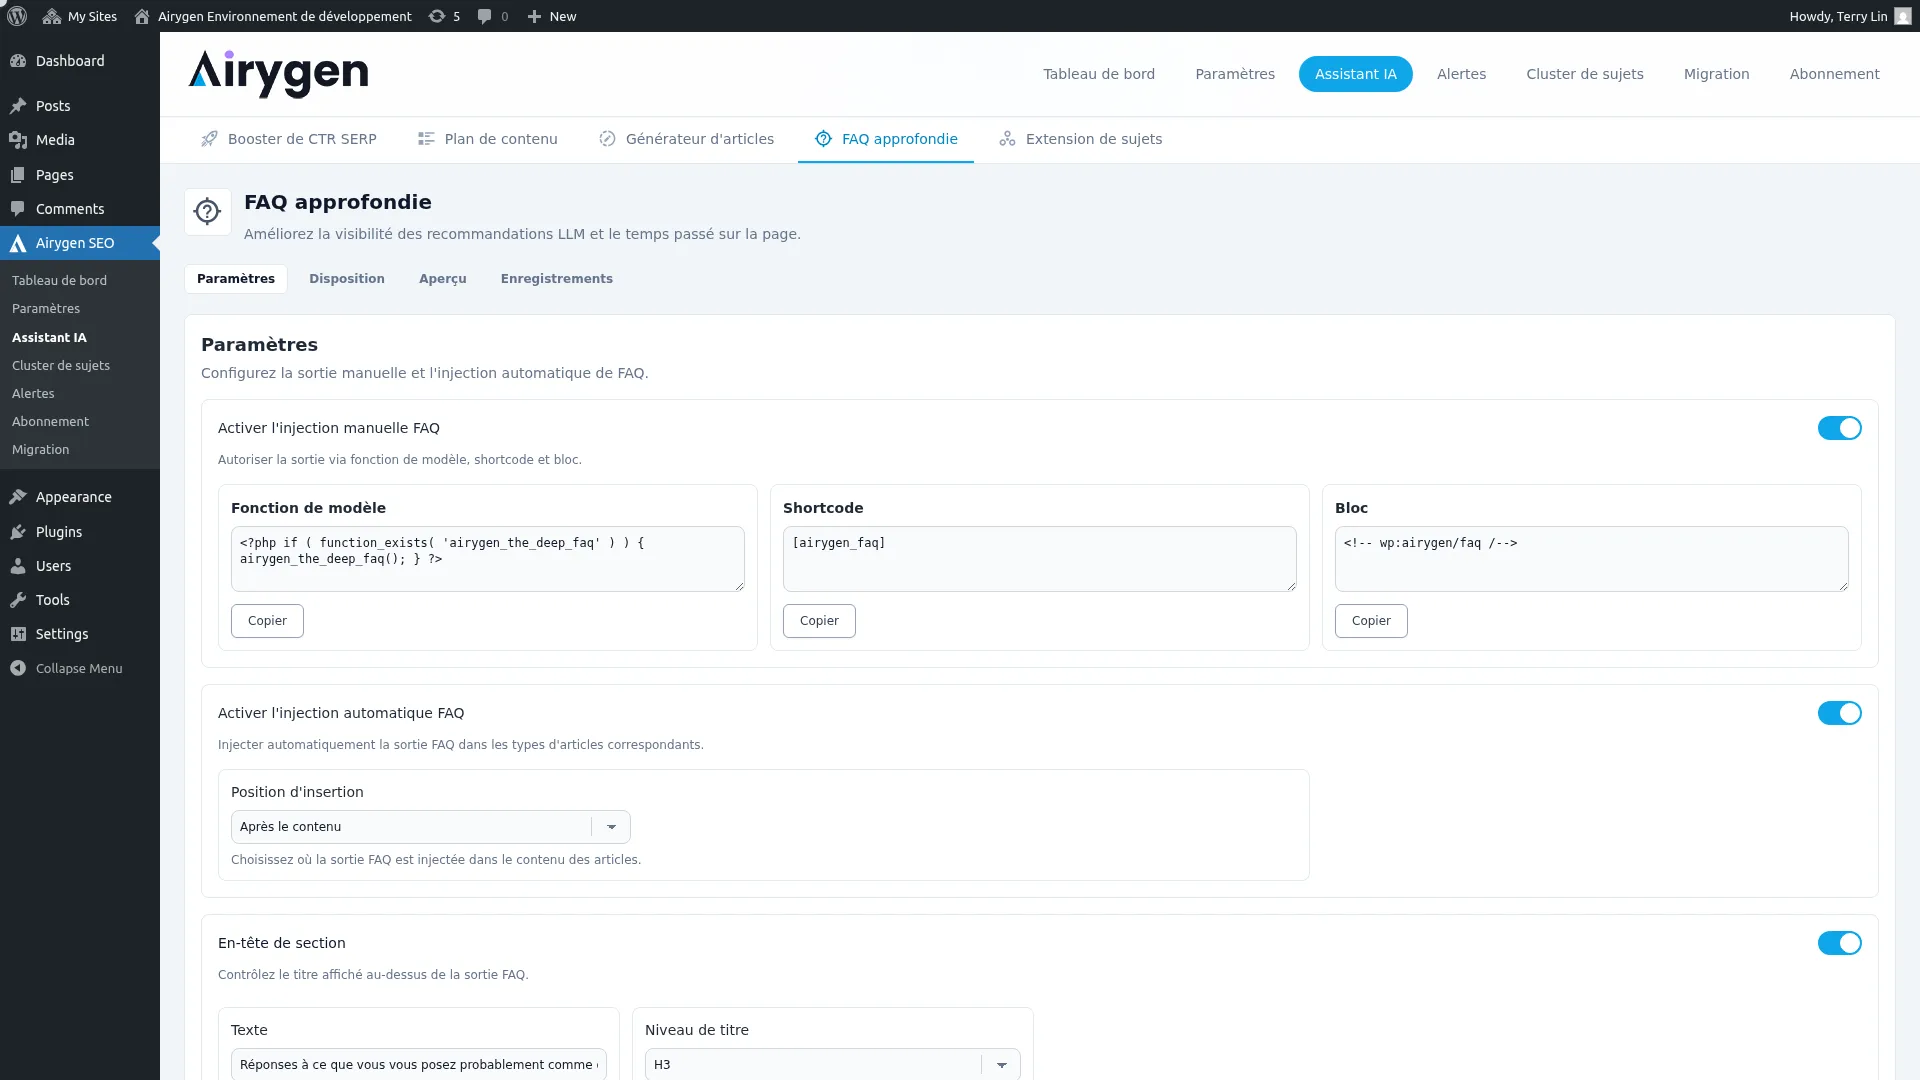The height and width of the screenshot is (1080, 1920).
Task: Open Migration in left sidebar submenu
Action: pos(40,450)
